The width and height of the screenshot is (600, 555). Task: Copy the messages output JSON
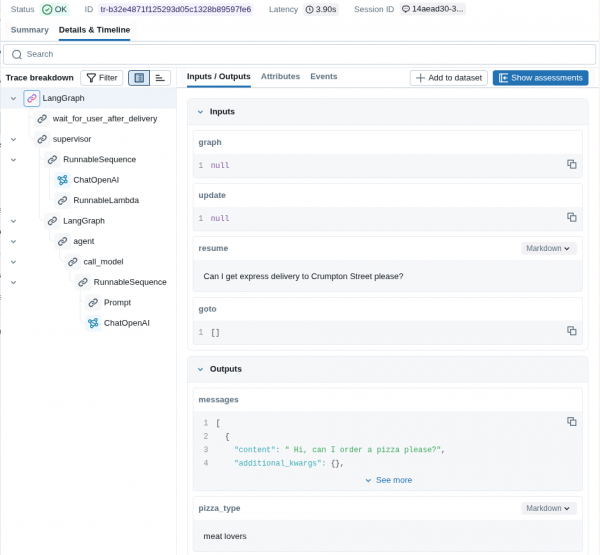tap(572, 421)
